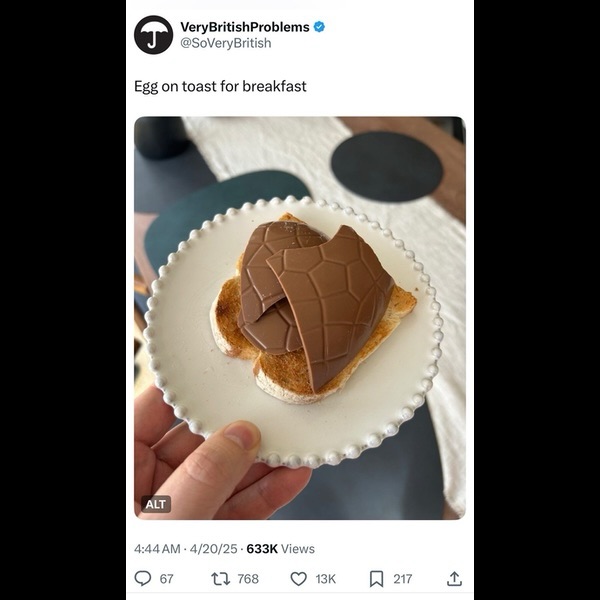Open the umbrella profile avatar
The image size is (600, 600).
click(153, 35)
